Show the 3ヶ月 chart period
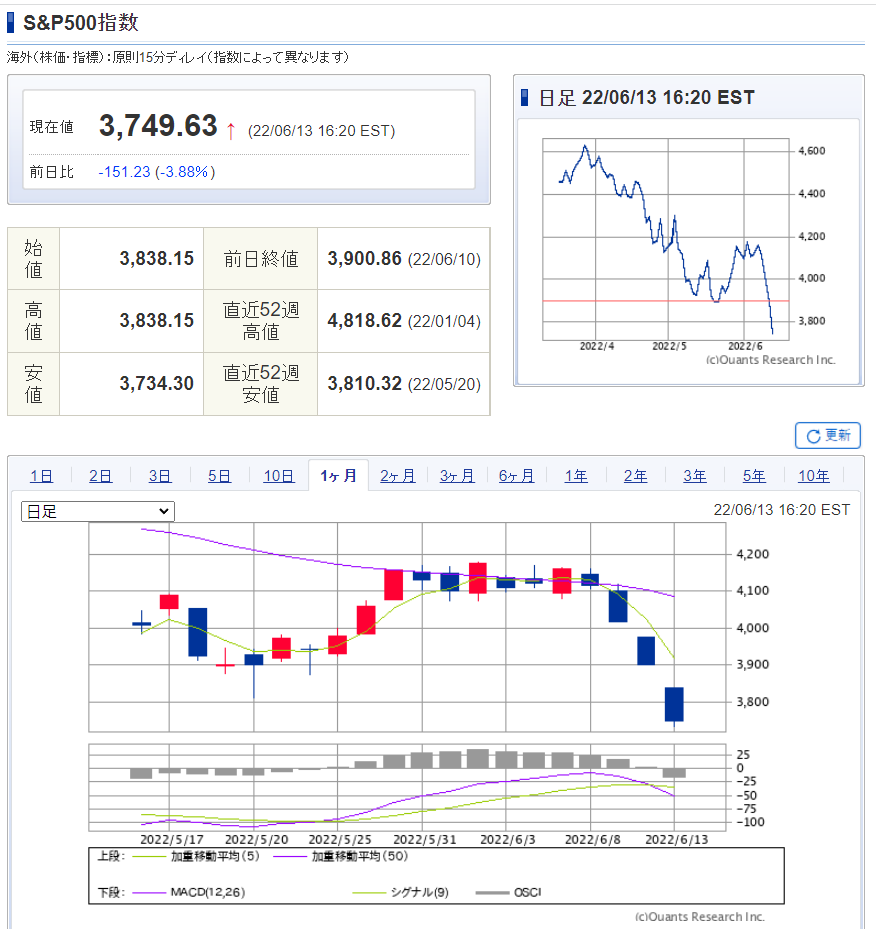 point(457,476)
